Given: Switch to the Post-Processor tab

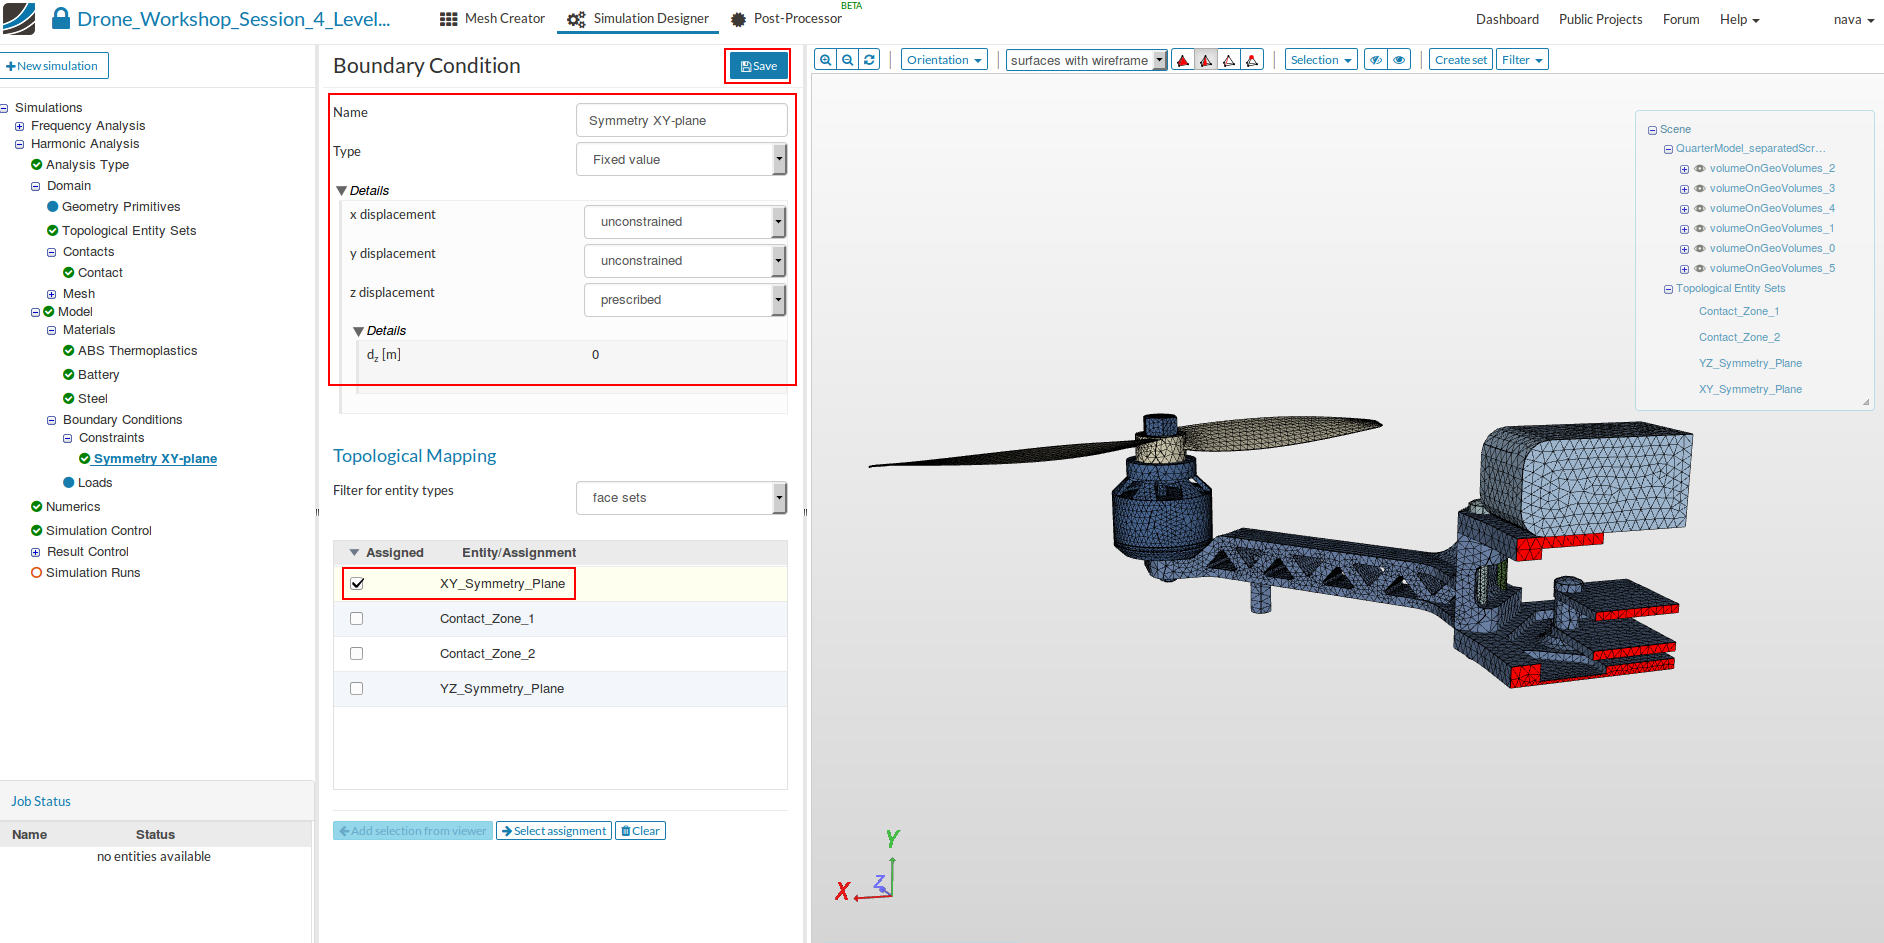Looking at the screenshot, I should click(x=787, y=19).
